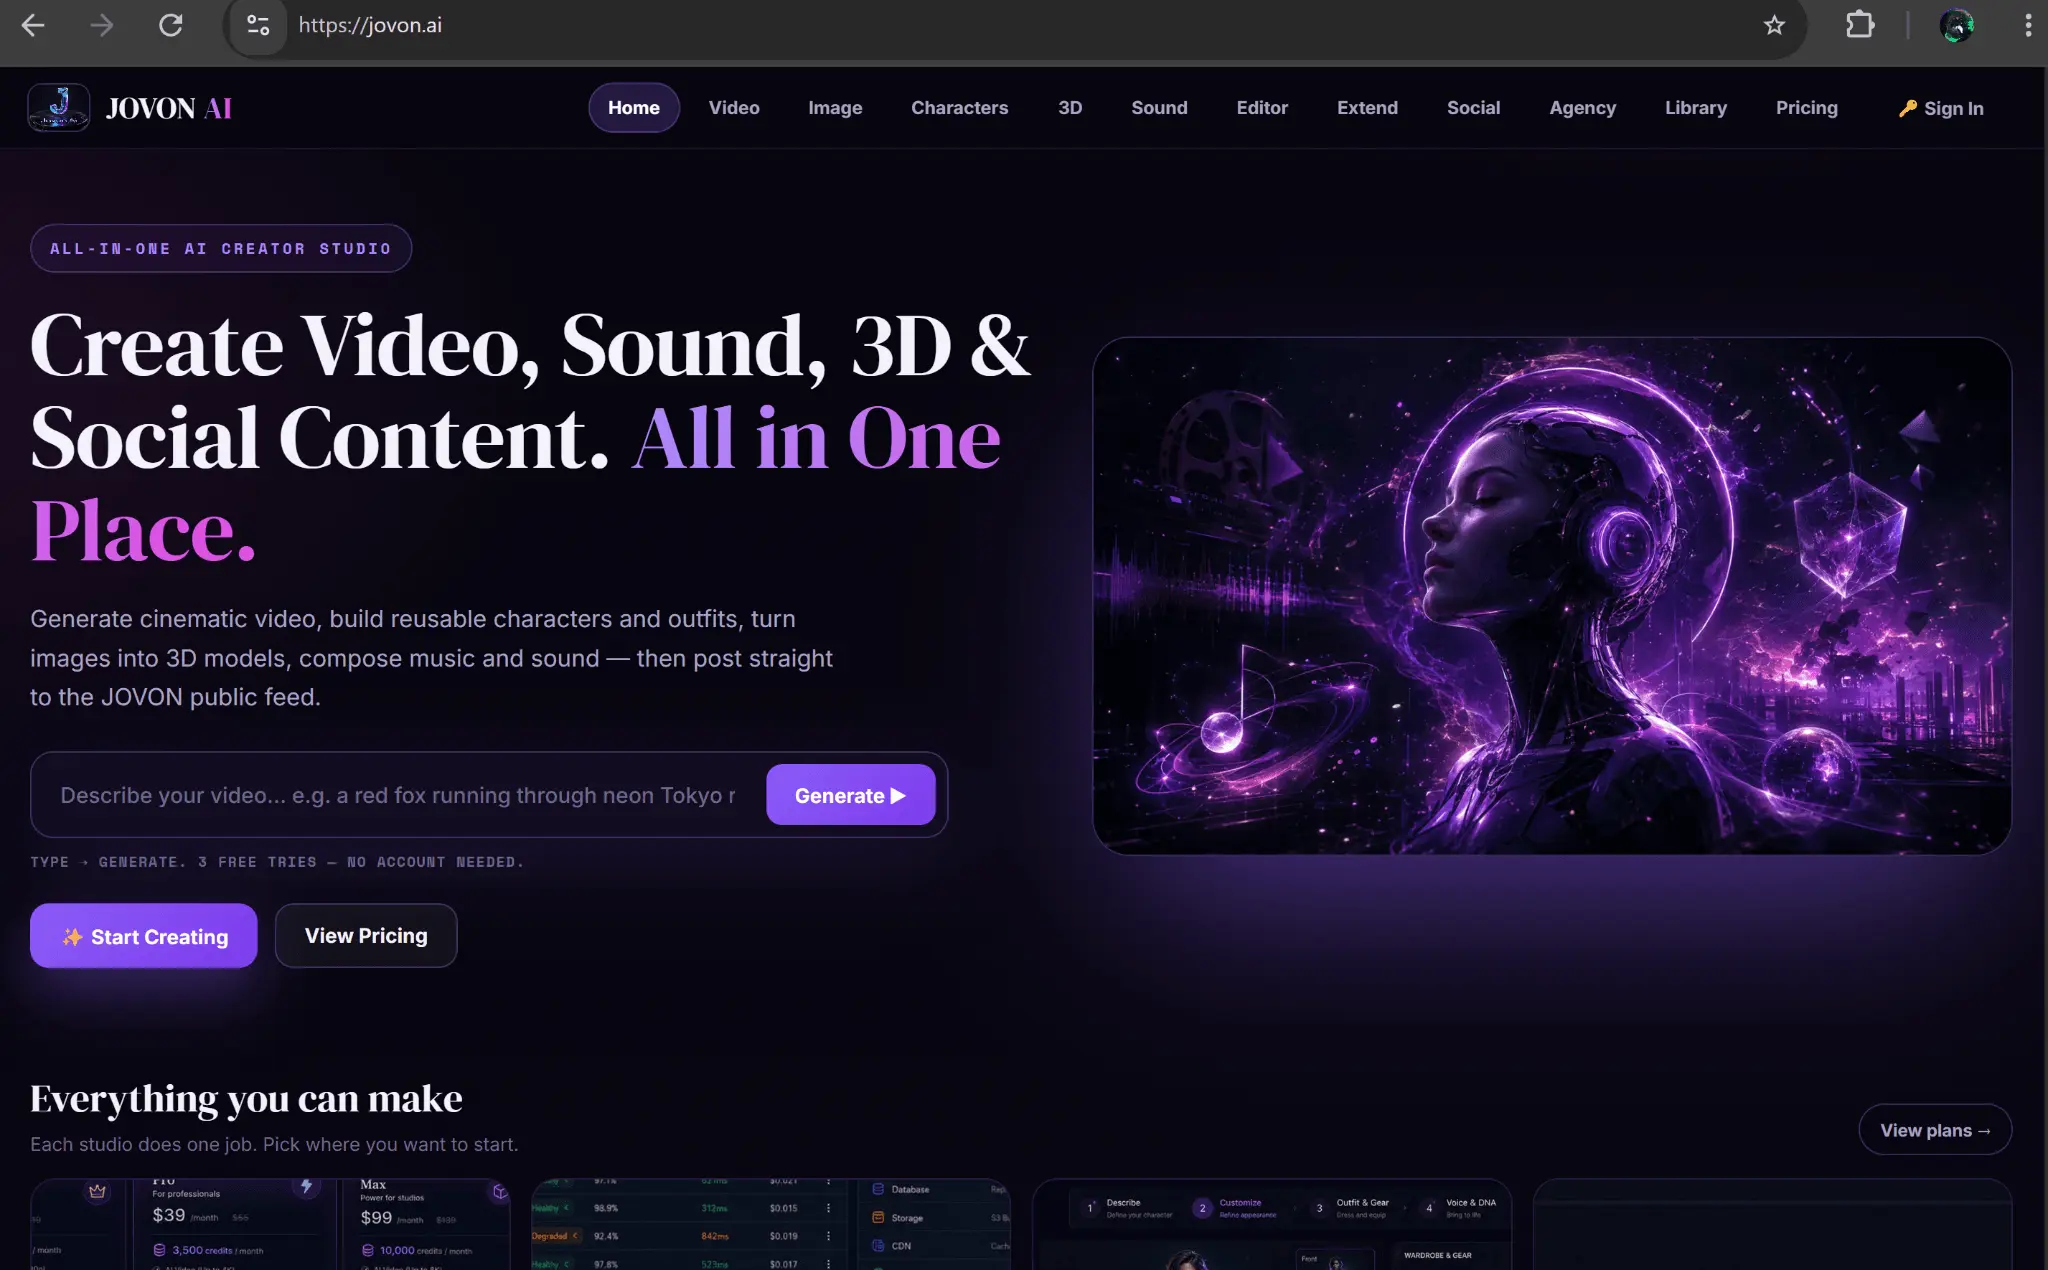The height and width of the screenshot is (1270, 2048).
Task: Click the sparkle icon on Start Creating
Action: pos(73,937)
